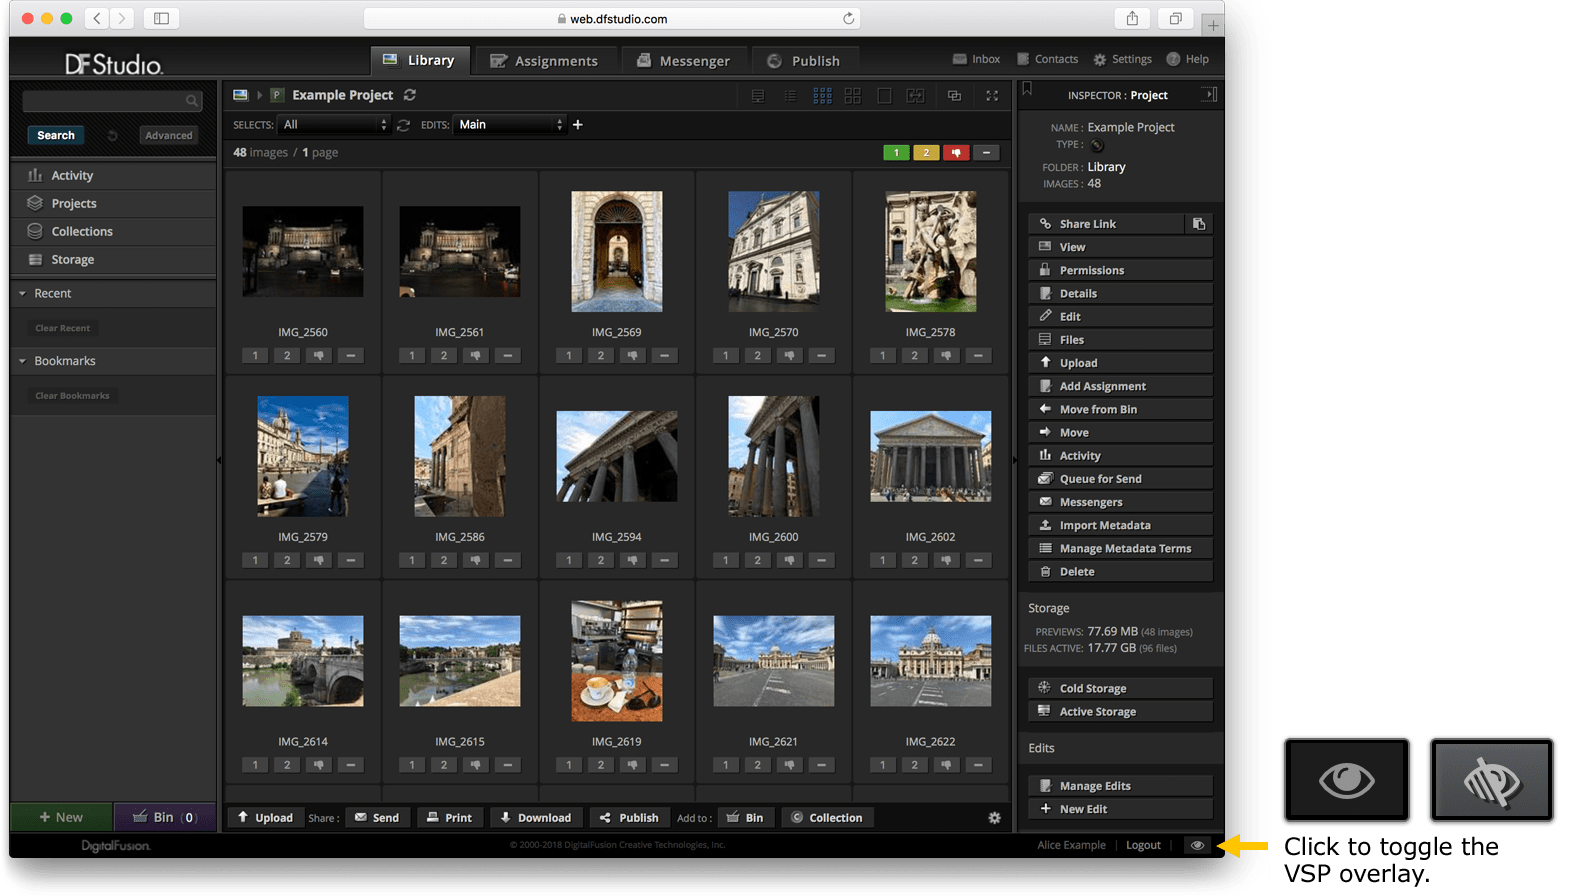
Task: Open Activity in sidebar
Action: (114, 175)
